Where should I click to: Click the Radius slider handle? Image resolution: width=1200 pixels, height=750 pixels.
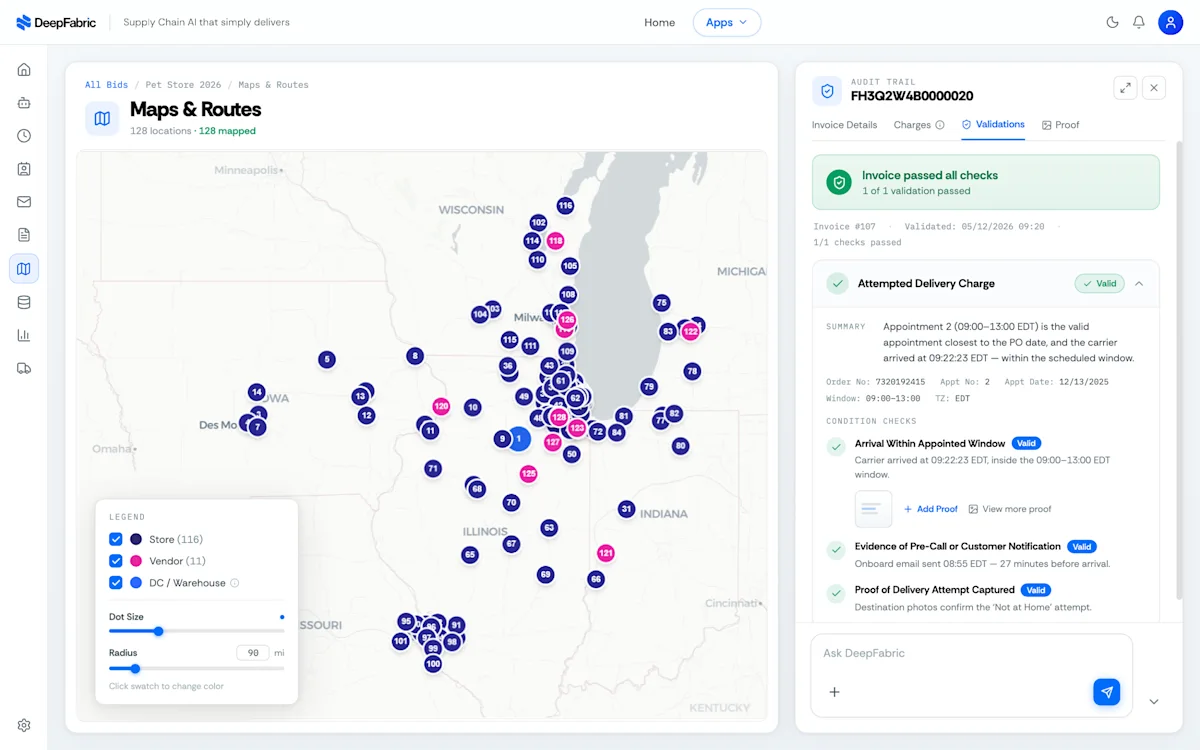point(135,668)
